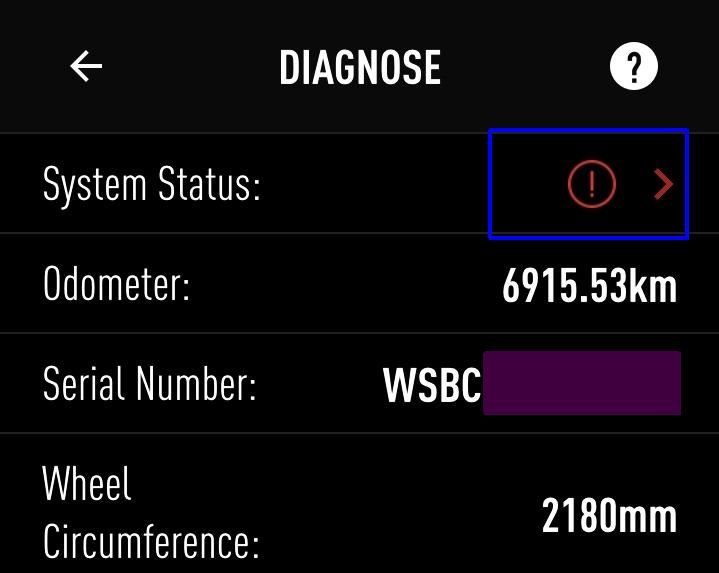
Task: Click the red system status warning icon
Action: [591, 184]
